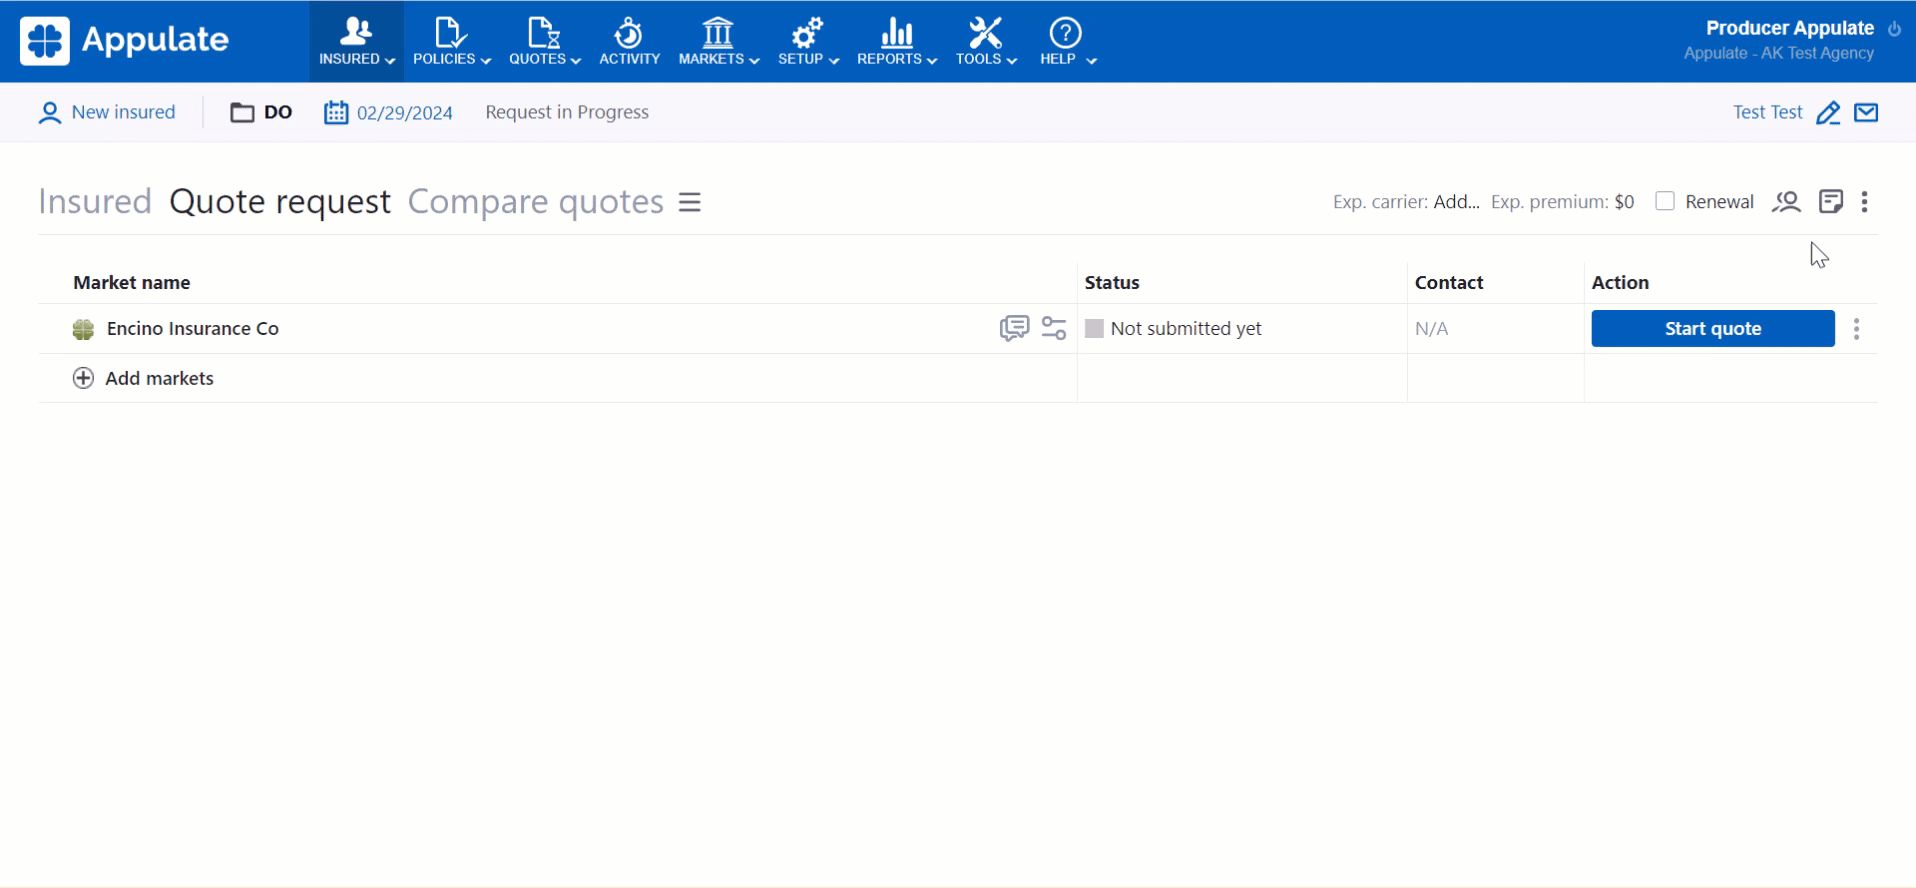
Task: Expand the Markets dropdown menu
Action: [x=718, y=41]
